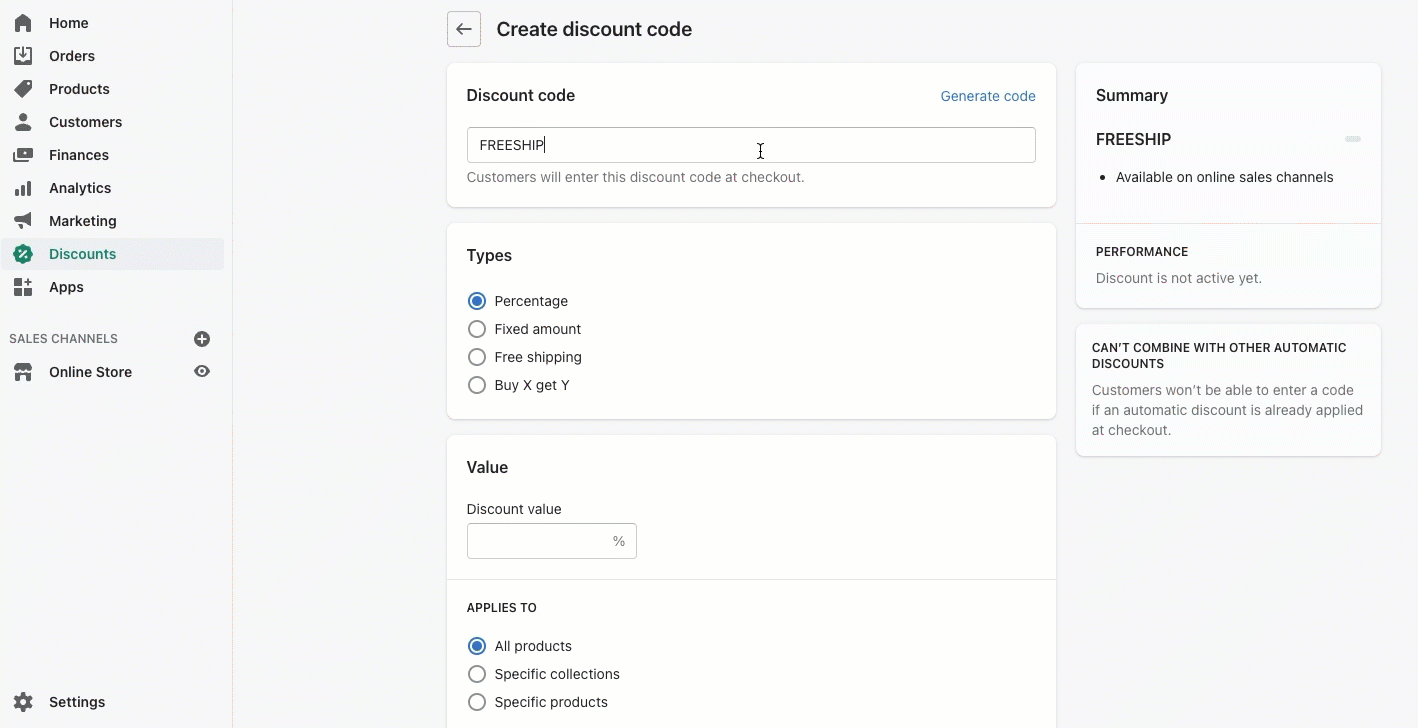Viewport: 1418px width, 728px height.
Task: Select the Buy X get Y option
Action: (x=477, y=384)
